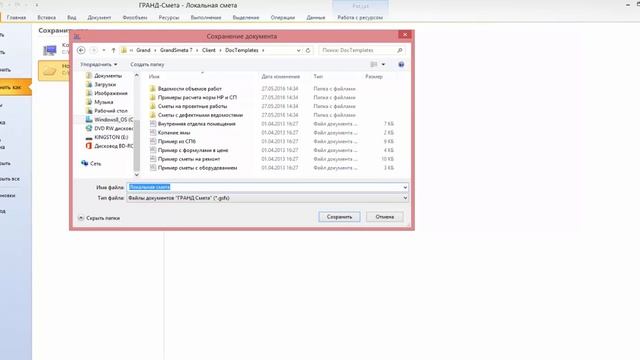
Task: Click the search magnifier icon in the dialog
Action: (400, 50)
